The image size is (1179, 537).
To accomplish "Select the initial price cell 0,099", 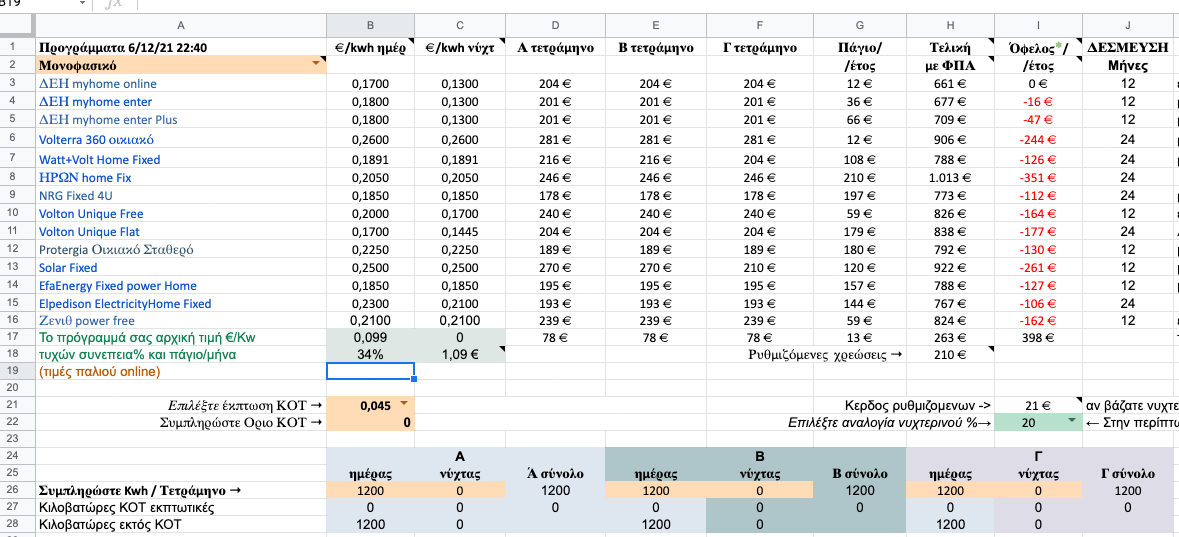I will tap(371, 338).
